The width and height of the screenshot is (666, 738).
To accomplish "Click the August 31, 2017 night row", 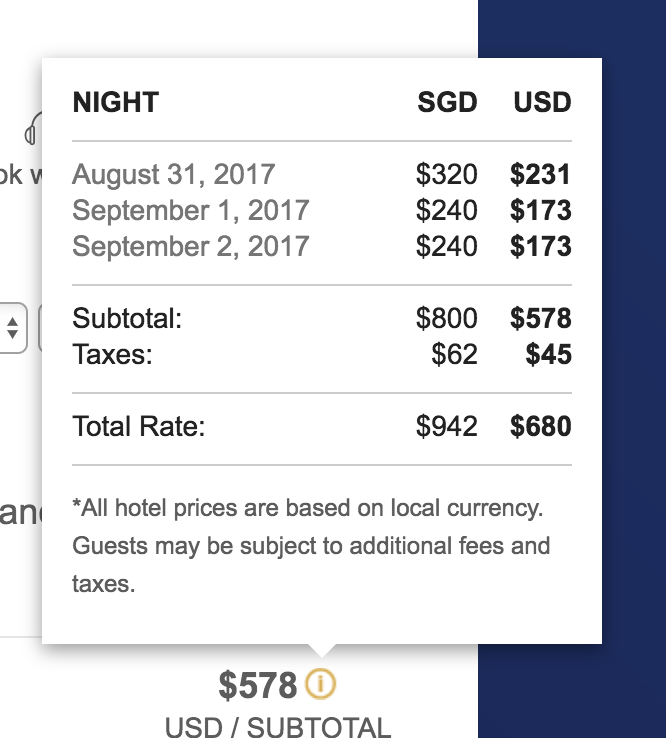I will point(322,174).
